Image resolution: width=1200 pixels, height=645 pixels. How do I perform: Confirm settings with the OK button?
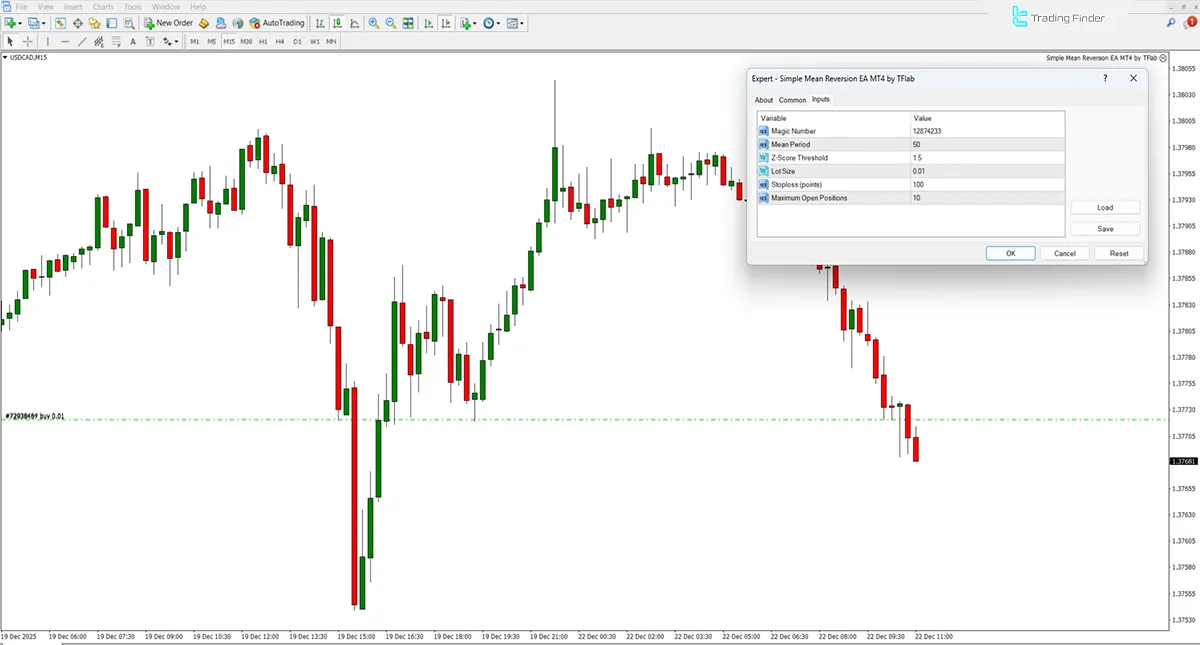pyautogui.click(x=1010, y=253)
